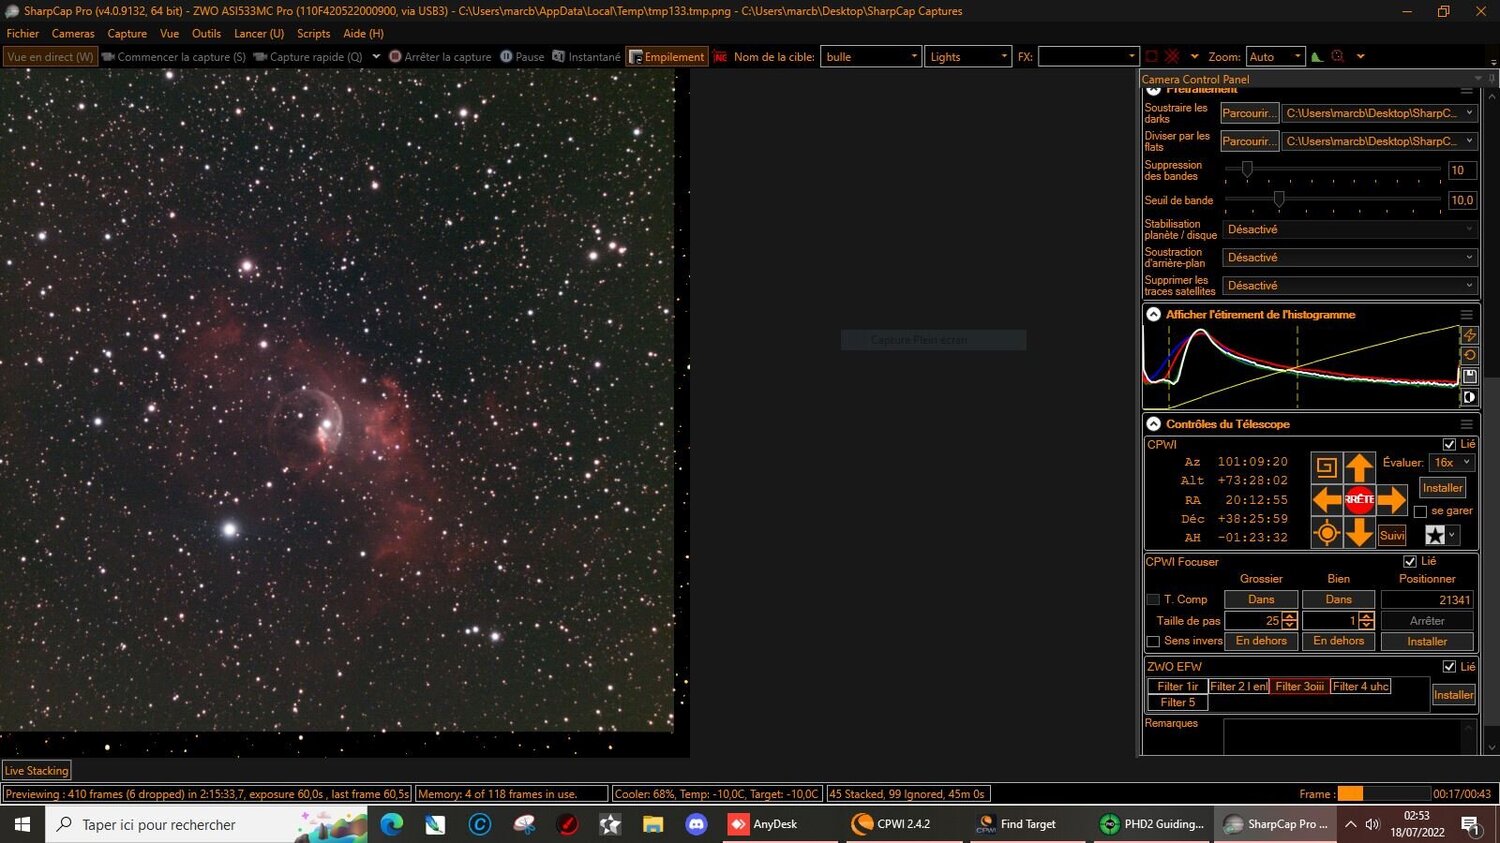Collapse the 'Contrôles du Télescope' section

tap(1153, 424)
